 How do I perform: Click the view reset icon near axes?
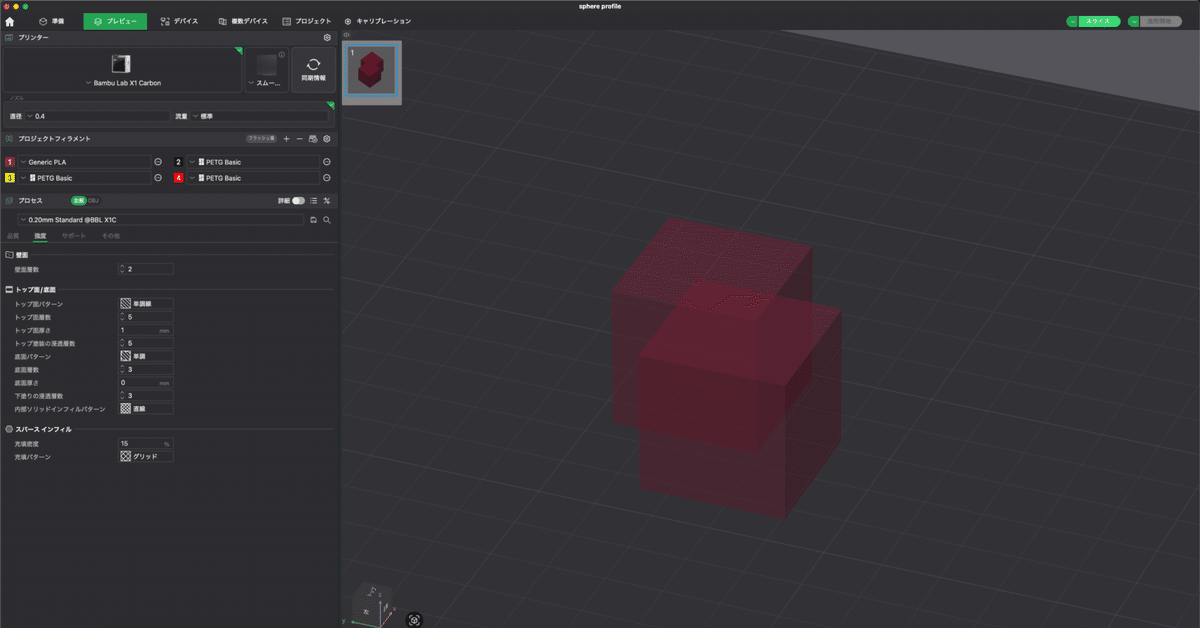(x=415, y=620)
